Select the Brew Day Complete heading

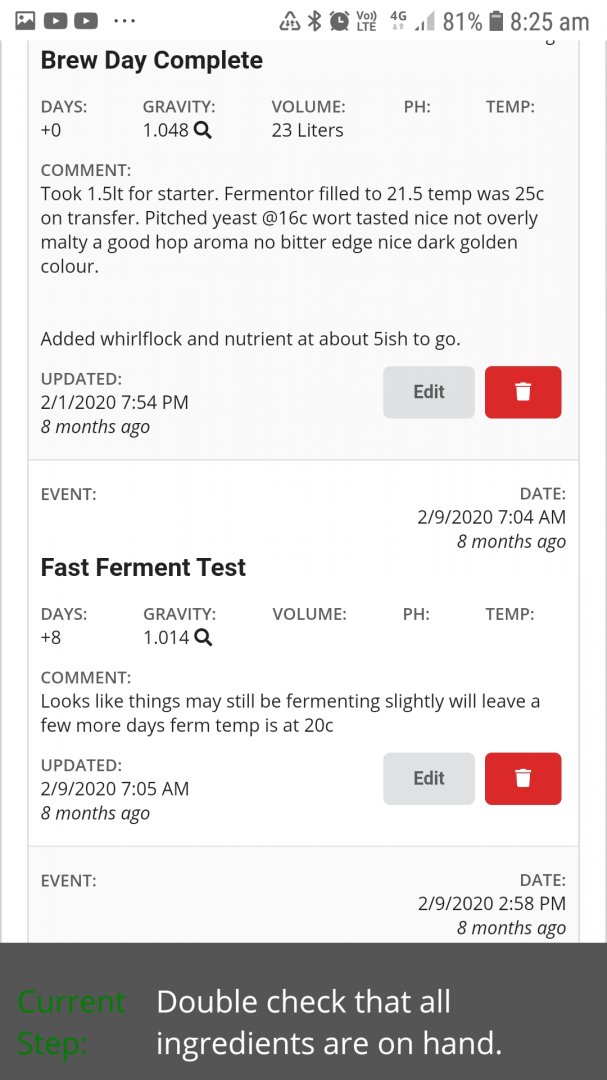click(151, 60)
